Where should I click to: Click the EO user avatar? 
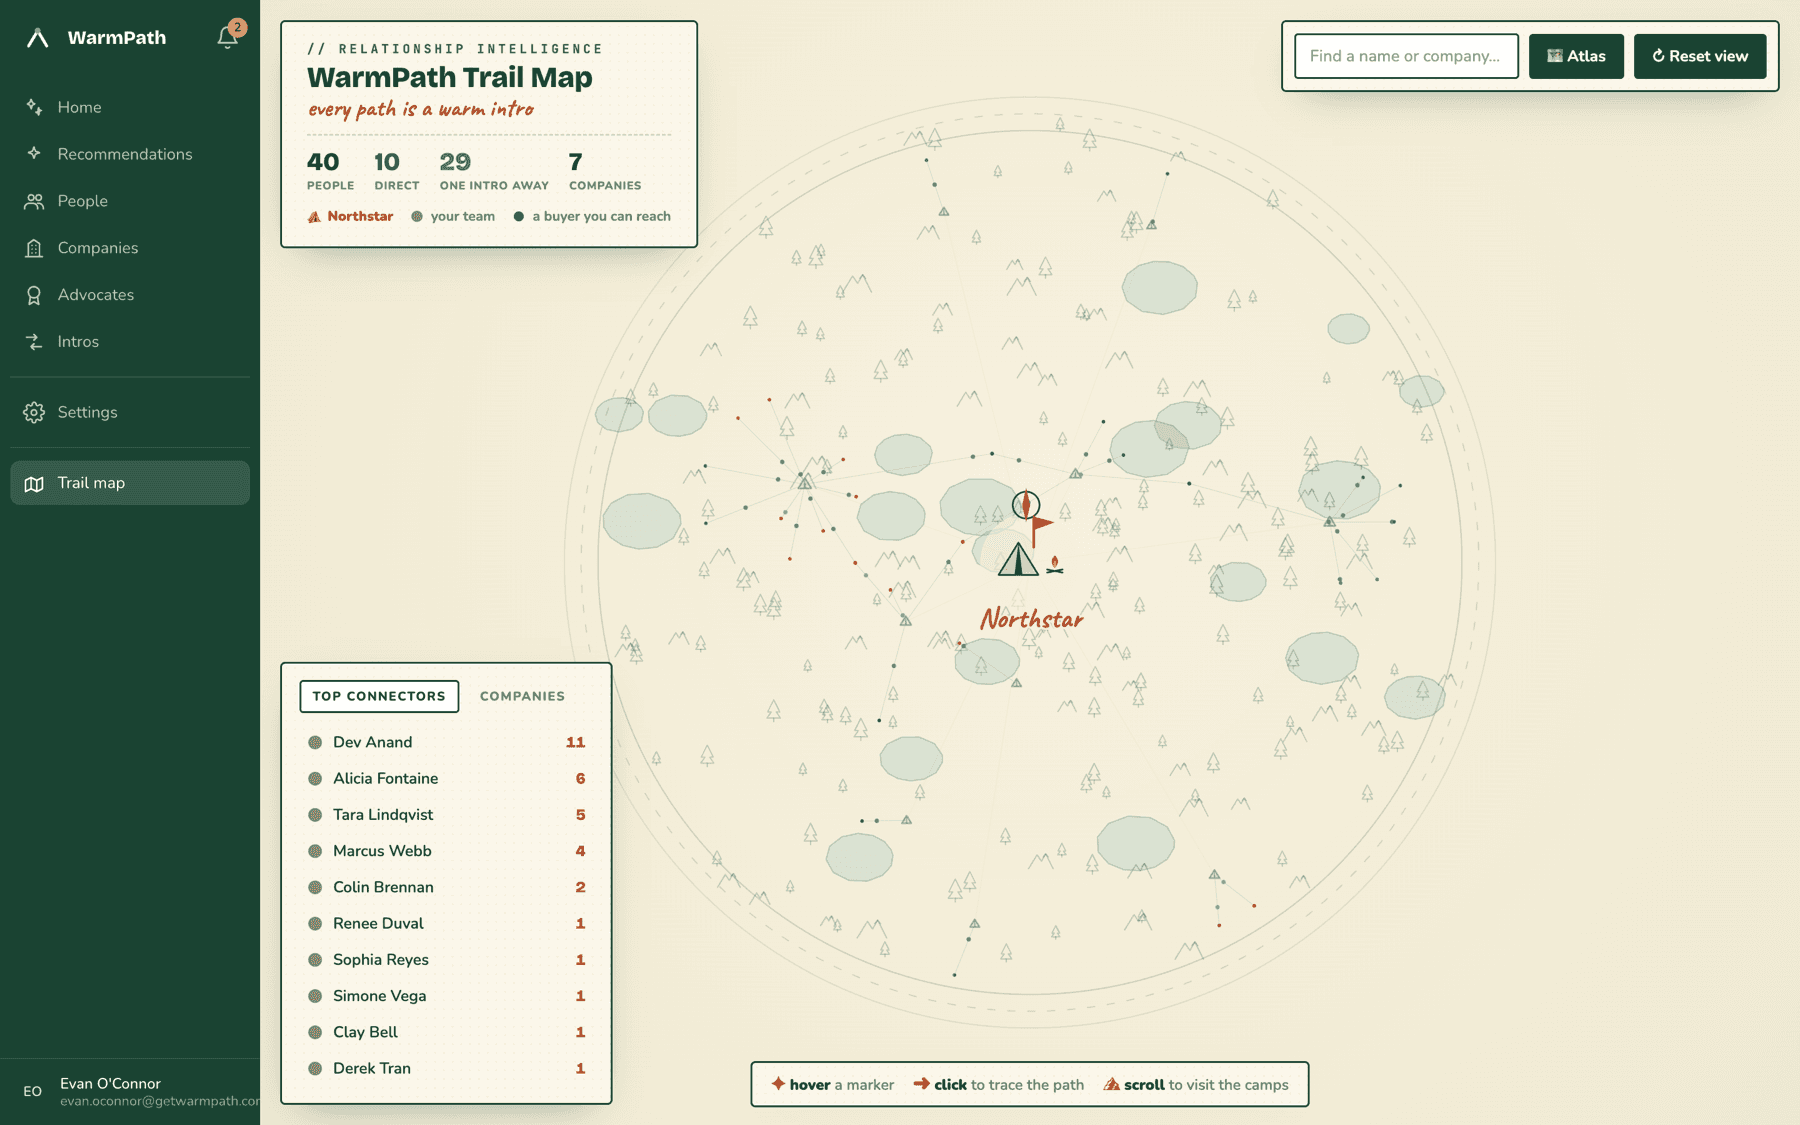click(x=33, y=1091)
